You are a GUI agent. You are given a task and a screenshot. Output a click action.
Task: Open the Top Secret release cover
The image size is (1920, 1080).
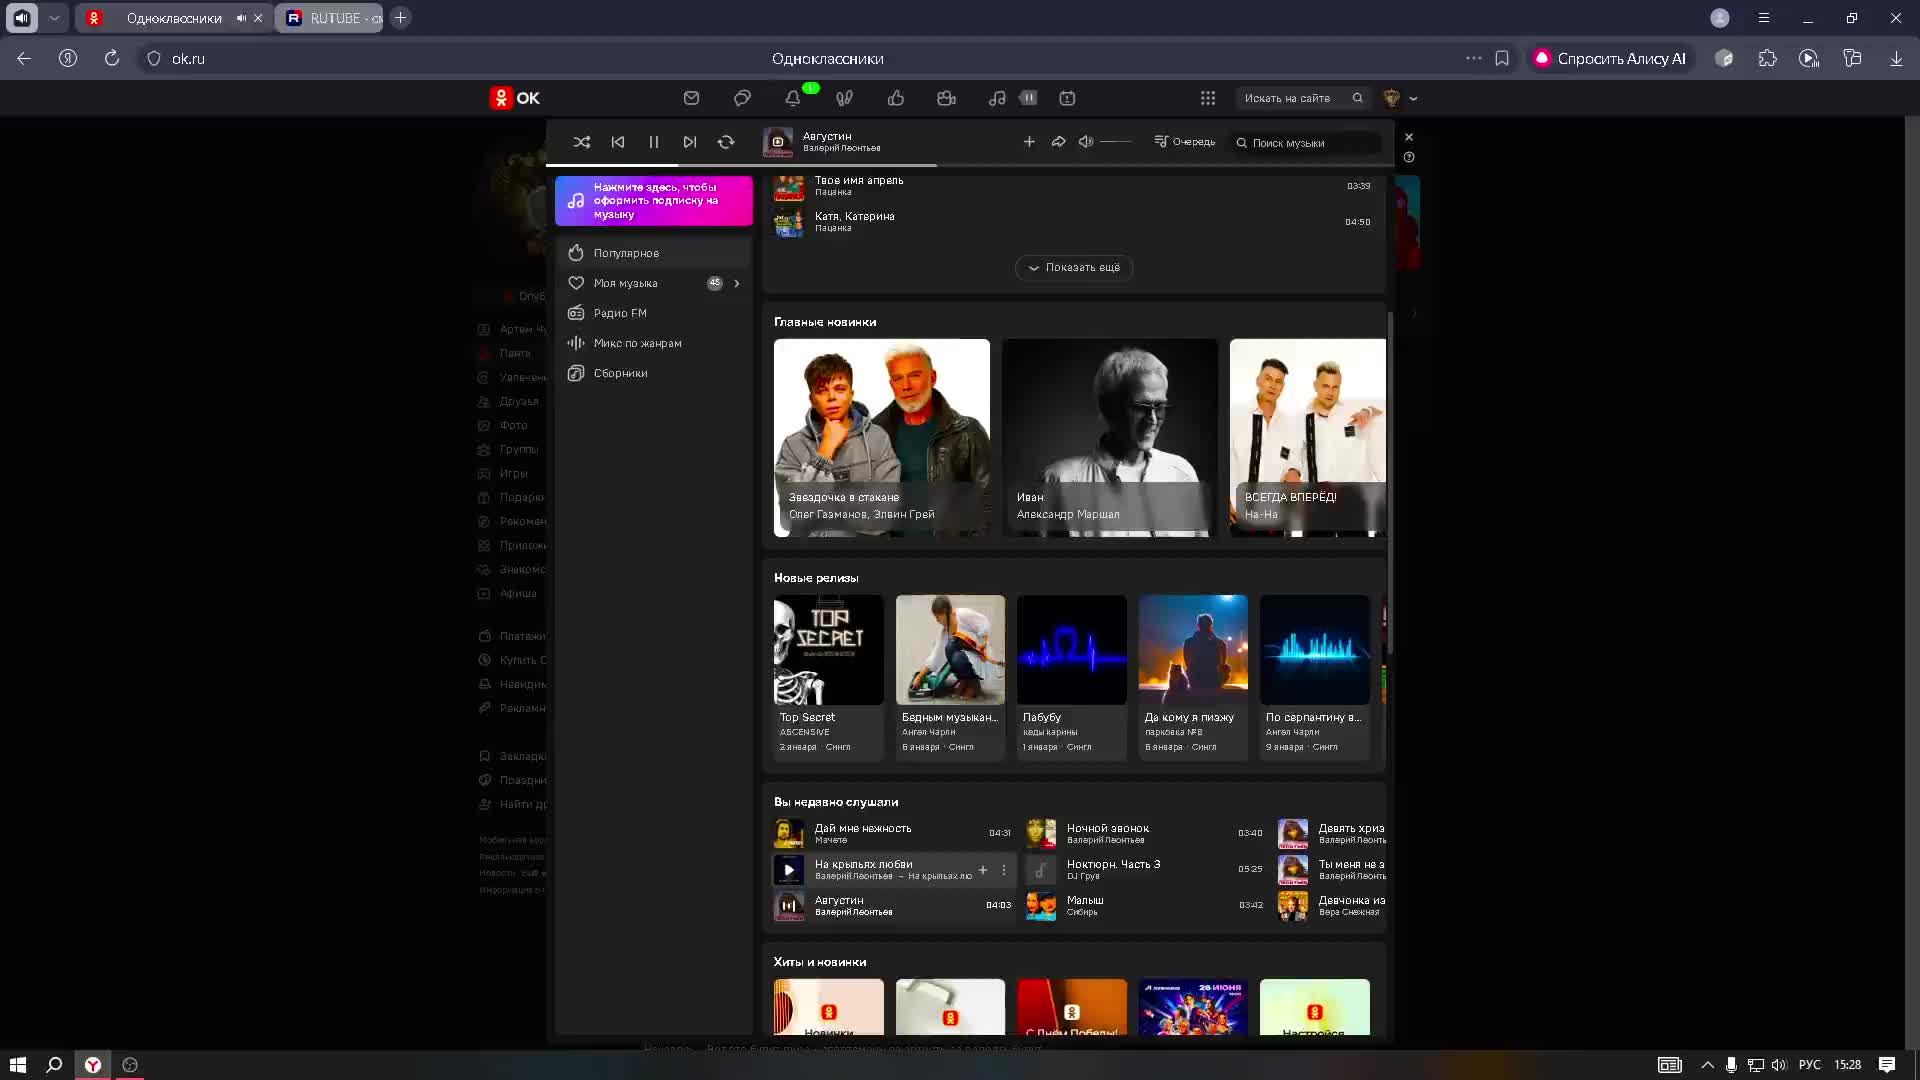[x=829, y=650]
